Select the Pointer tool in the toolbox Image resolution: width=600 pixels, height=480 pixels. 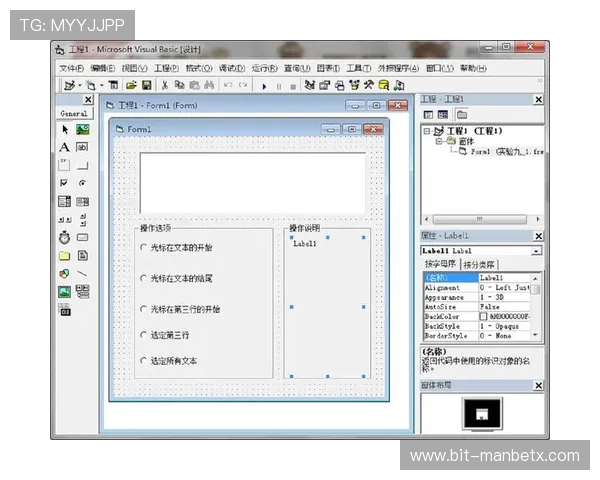tap(65, 129)
